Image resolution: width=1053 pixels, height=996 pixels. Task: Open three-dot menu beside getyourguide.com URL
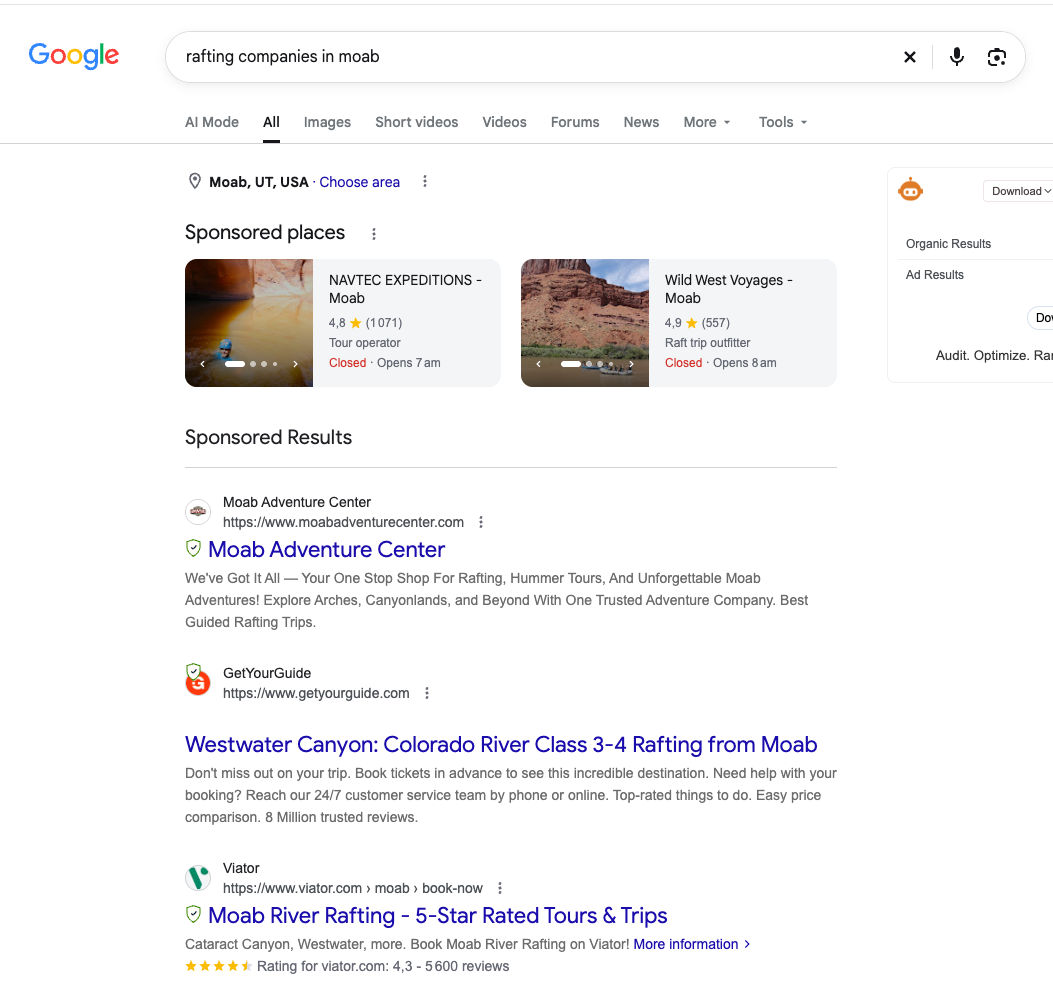click(427, 693)
